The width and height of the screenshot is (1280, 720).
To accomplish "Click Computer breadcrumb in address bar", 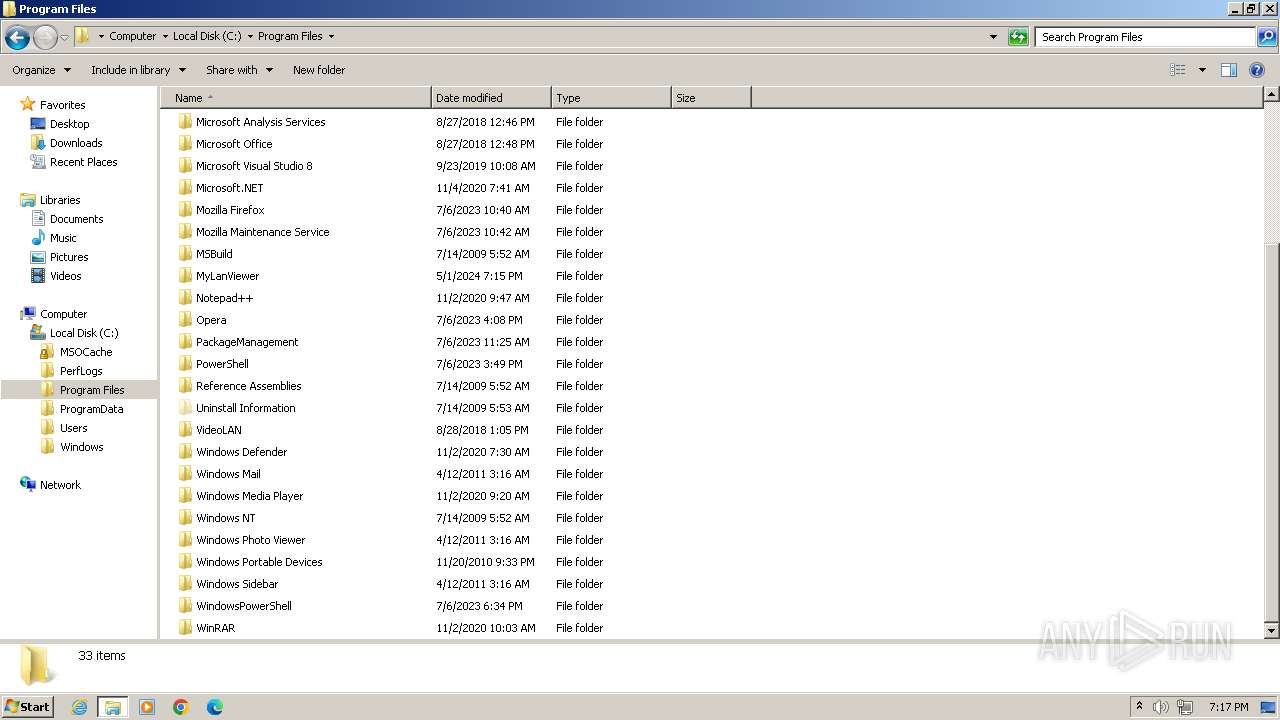I will (132, 37).
